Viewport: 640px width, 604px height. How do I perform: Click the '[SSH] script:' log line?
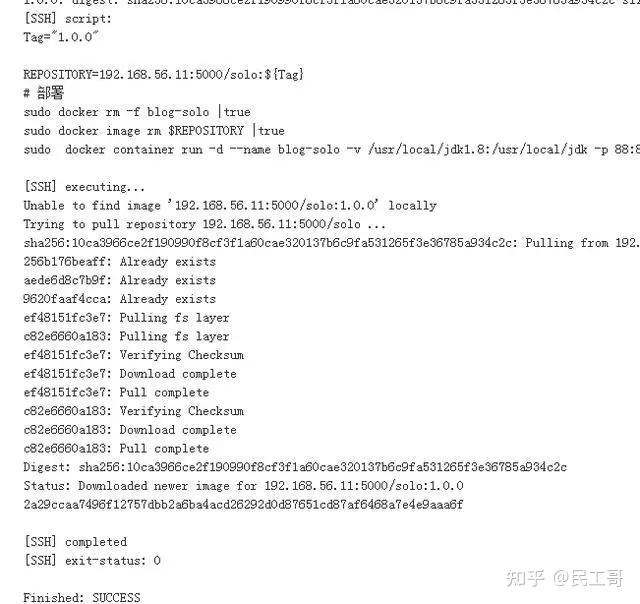click(67, 19)
